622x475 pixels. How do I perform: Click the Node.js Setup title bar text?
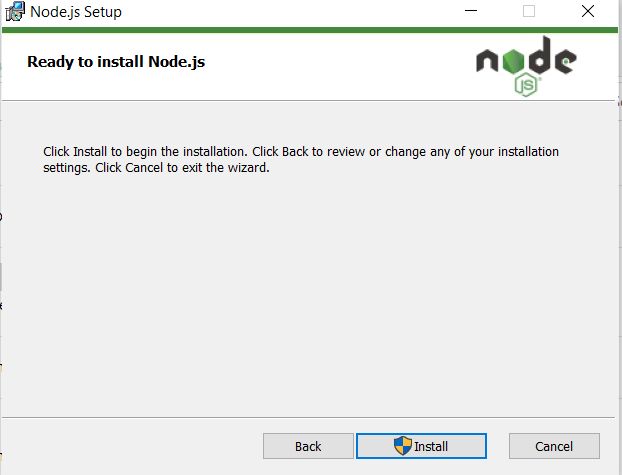pyautogui.click(x=76, y=12)
